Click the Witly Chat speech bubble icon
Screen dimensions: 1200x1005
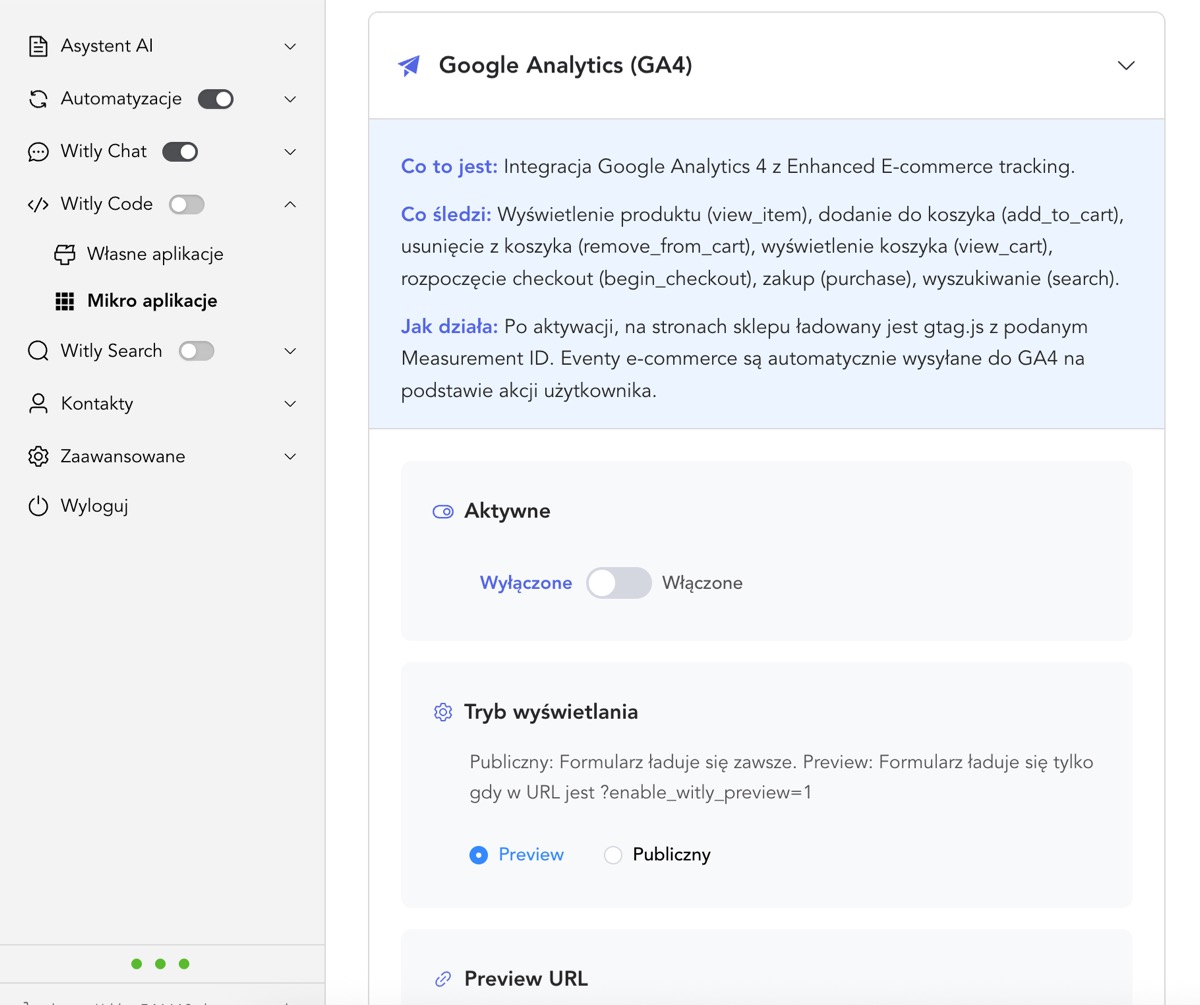pos(37,151)
